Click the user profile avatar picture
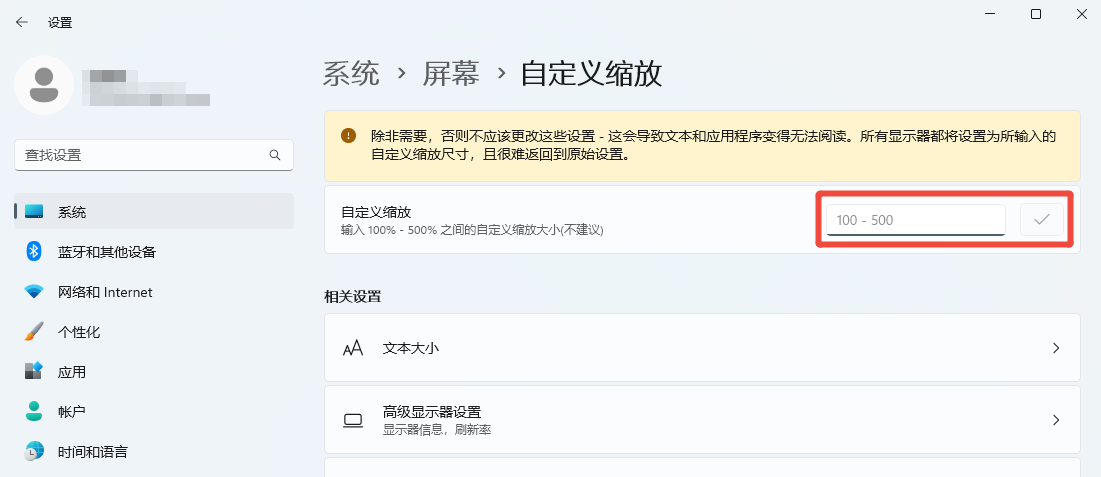This screenshot has height=477, width=1101. click(x=44, y=85)
